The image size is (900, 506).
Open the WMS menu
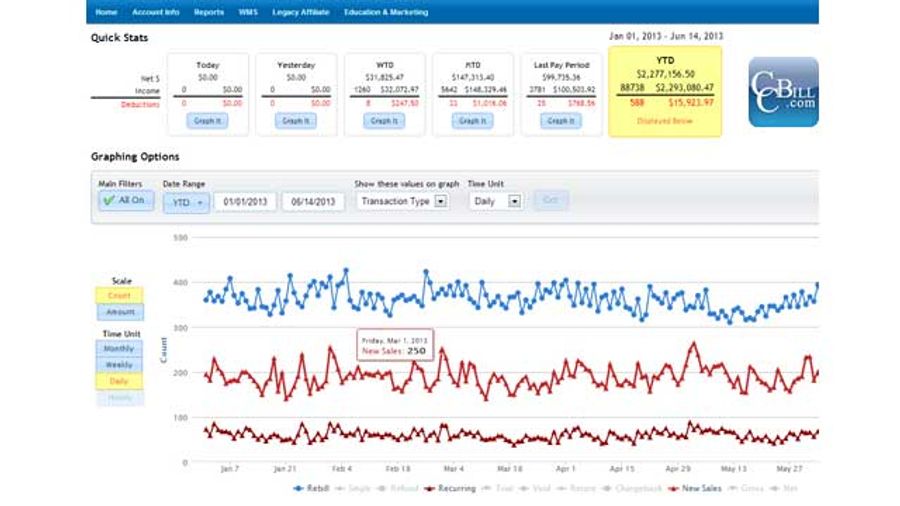click(248, 12)
